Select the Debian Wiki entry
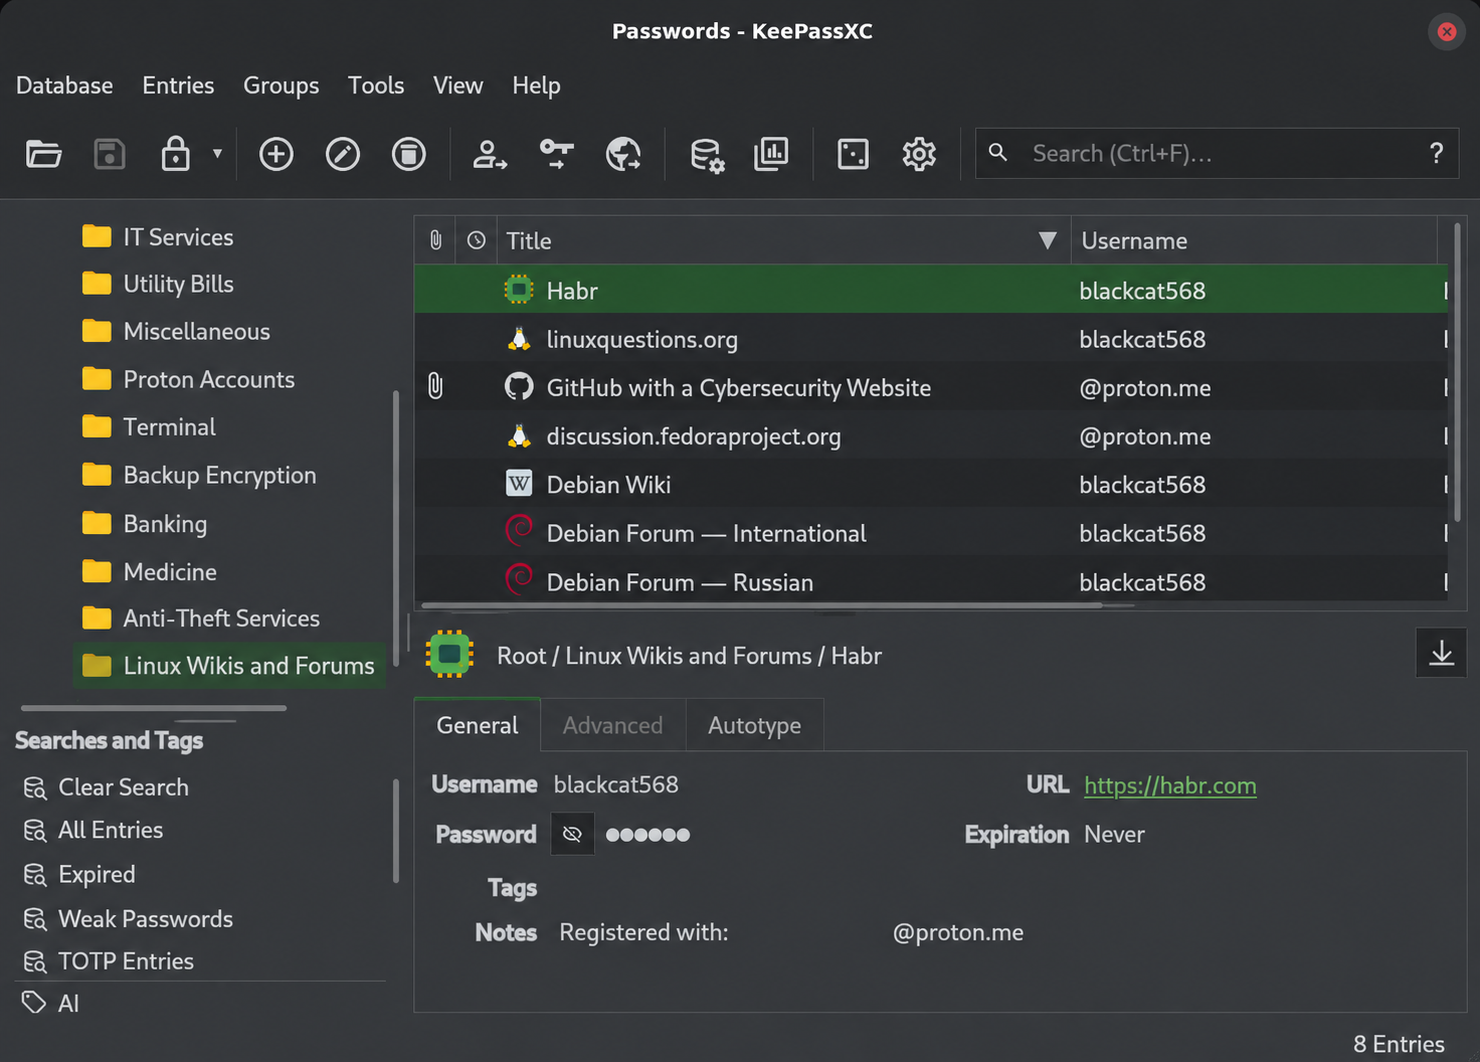This screenshot has width=1480, height=1062. pyautogui.click(x=931, y=484)
